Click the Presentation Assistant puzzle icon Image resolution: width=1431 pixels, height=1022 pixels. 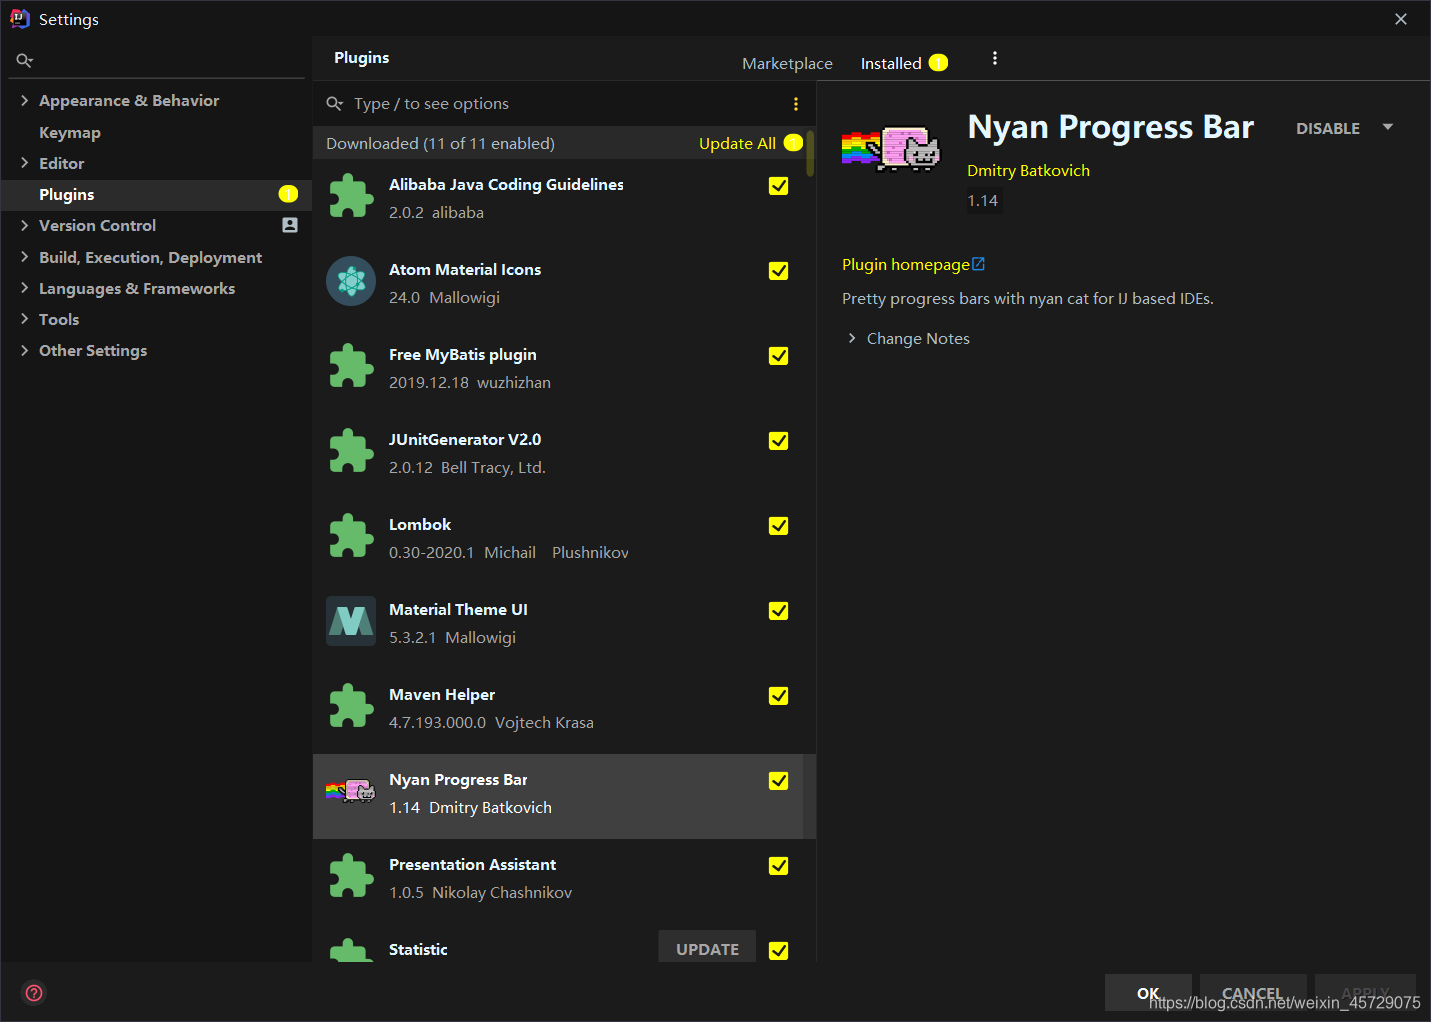click(351, 876)
